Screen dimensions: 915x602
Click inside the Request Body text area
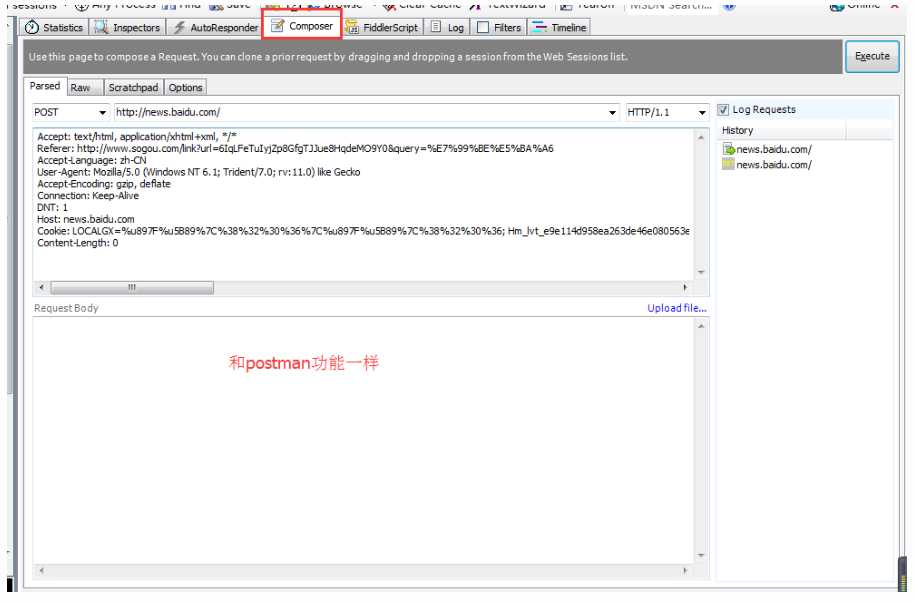(x=363, y=440)
